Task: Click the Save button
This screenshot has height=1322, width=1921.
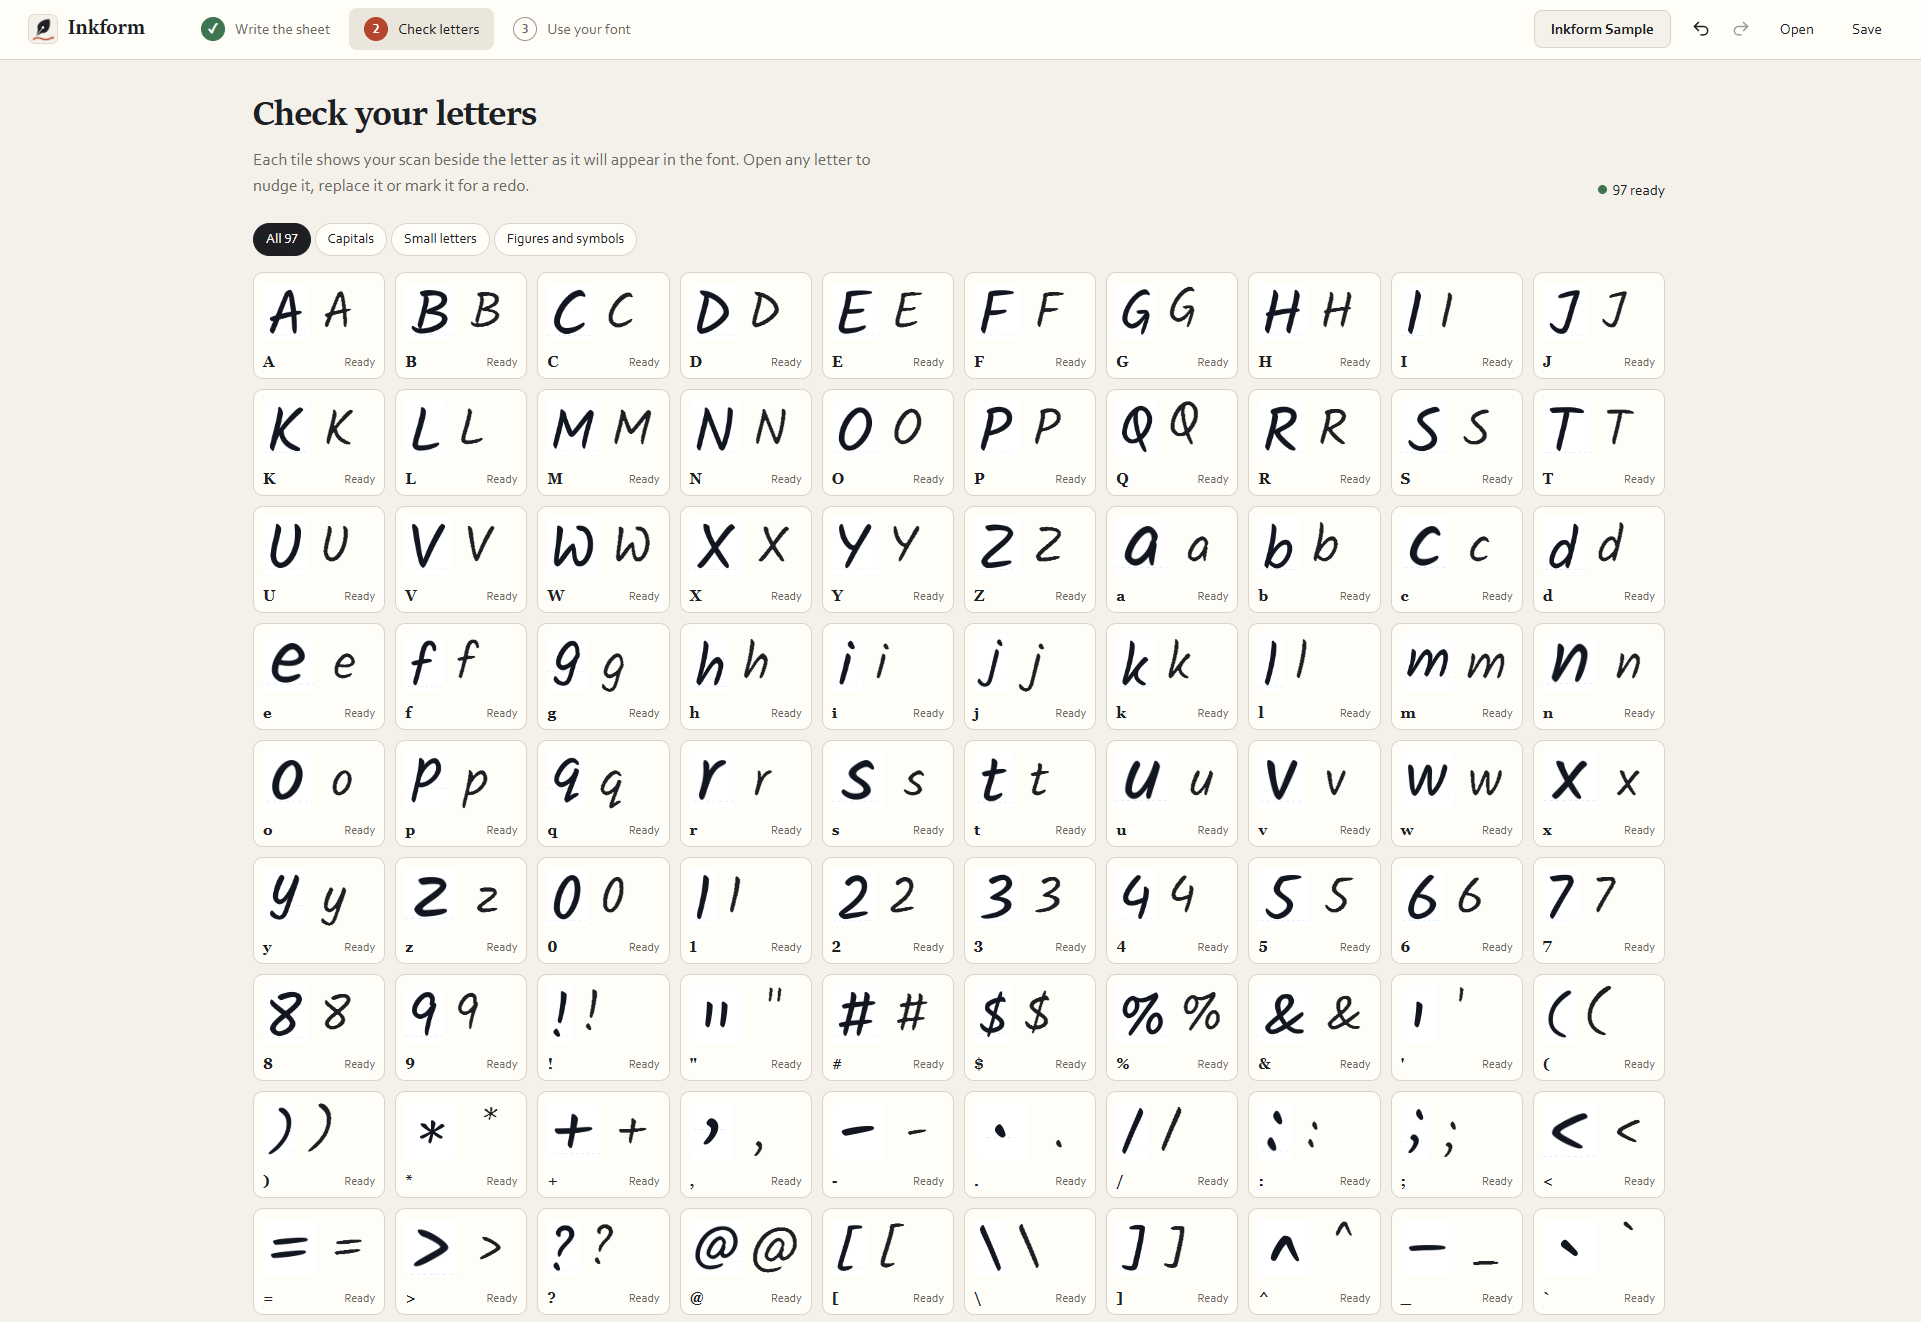Action: [1866, 29]
